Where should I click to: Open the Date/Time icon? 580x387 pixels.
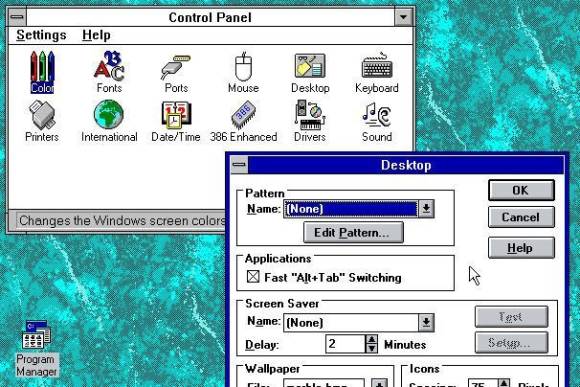(176, 121)
